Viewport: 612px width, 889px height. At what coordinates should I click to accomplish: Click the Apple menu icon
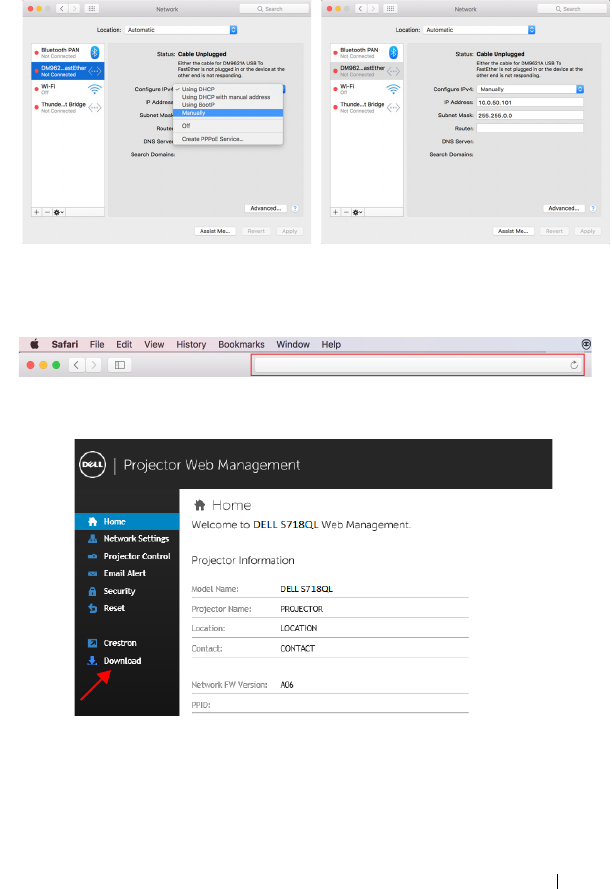[35, 344]
